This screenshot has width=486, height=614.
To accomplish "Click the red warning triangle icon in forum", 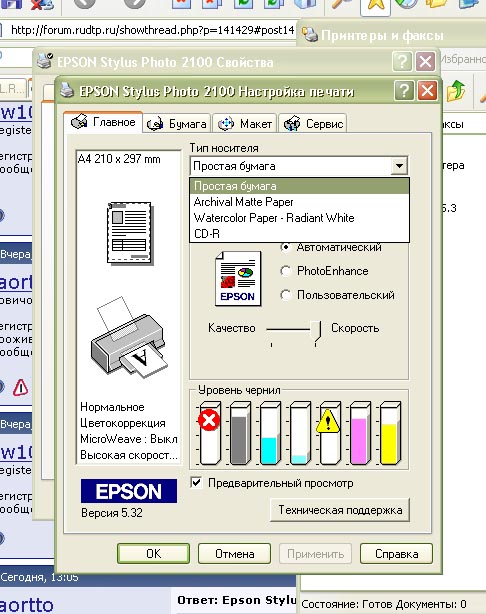I will 20,388.
